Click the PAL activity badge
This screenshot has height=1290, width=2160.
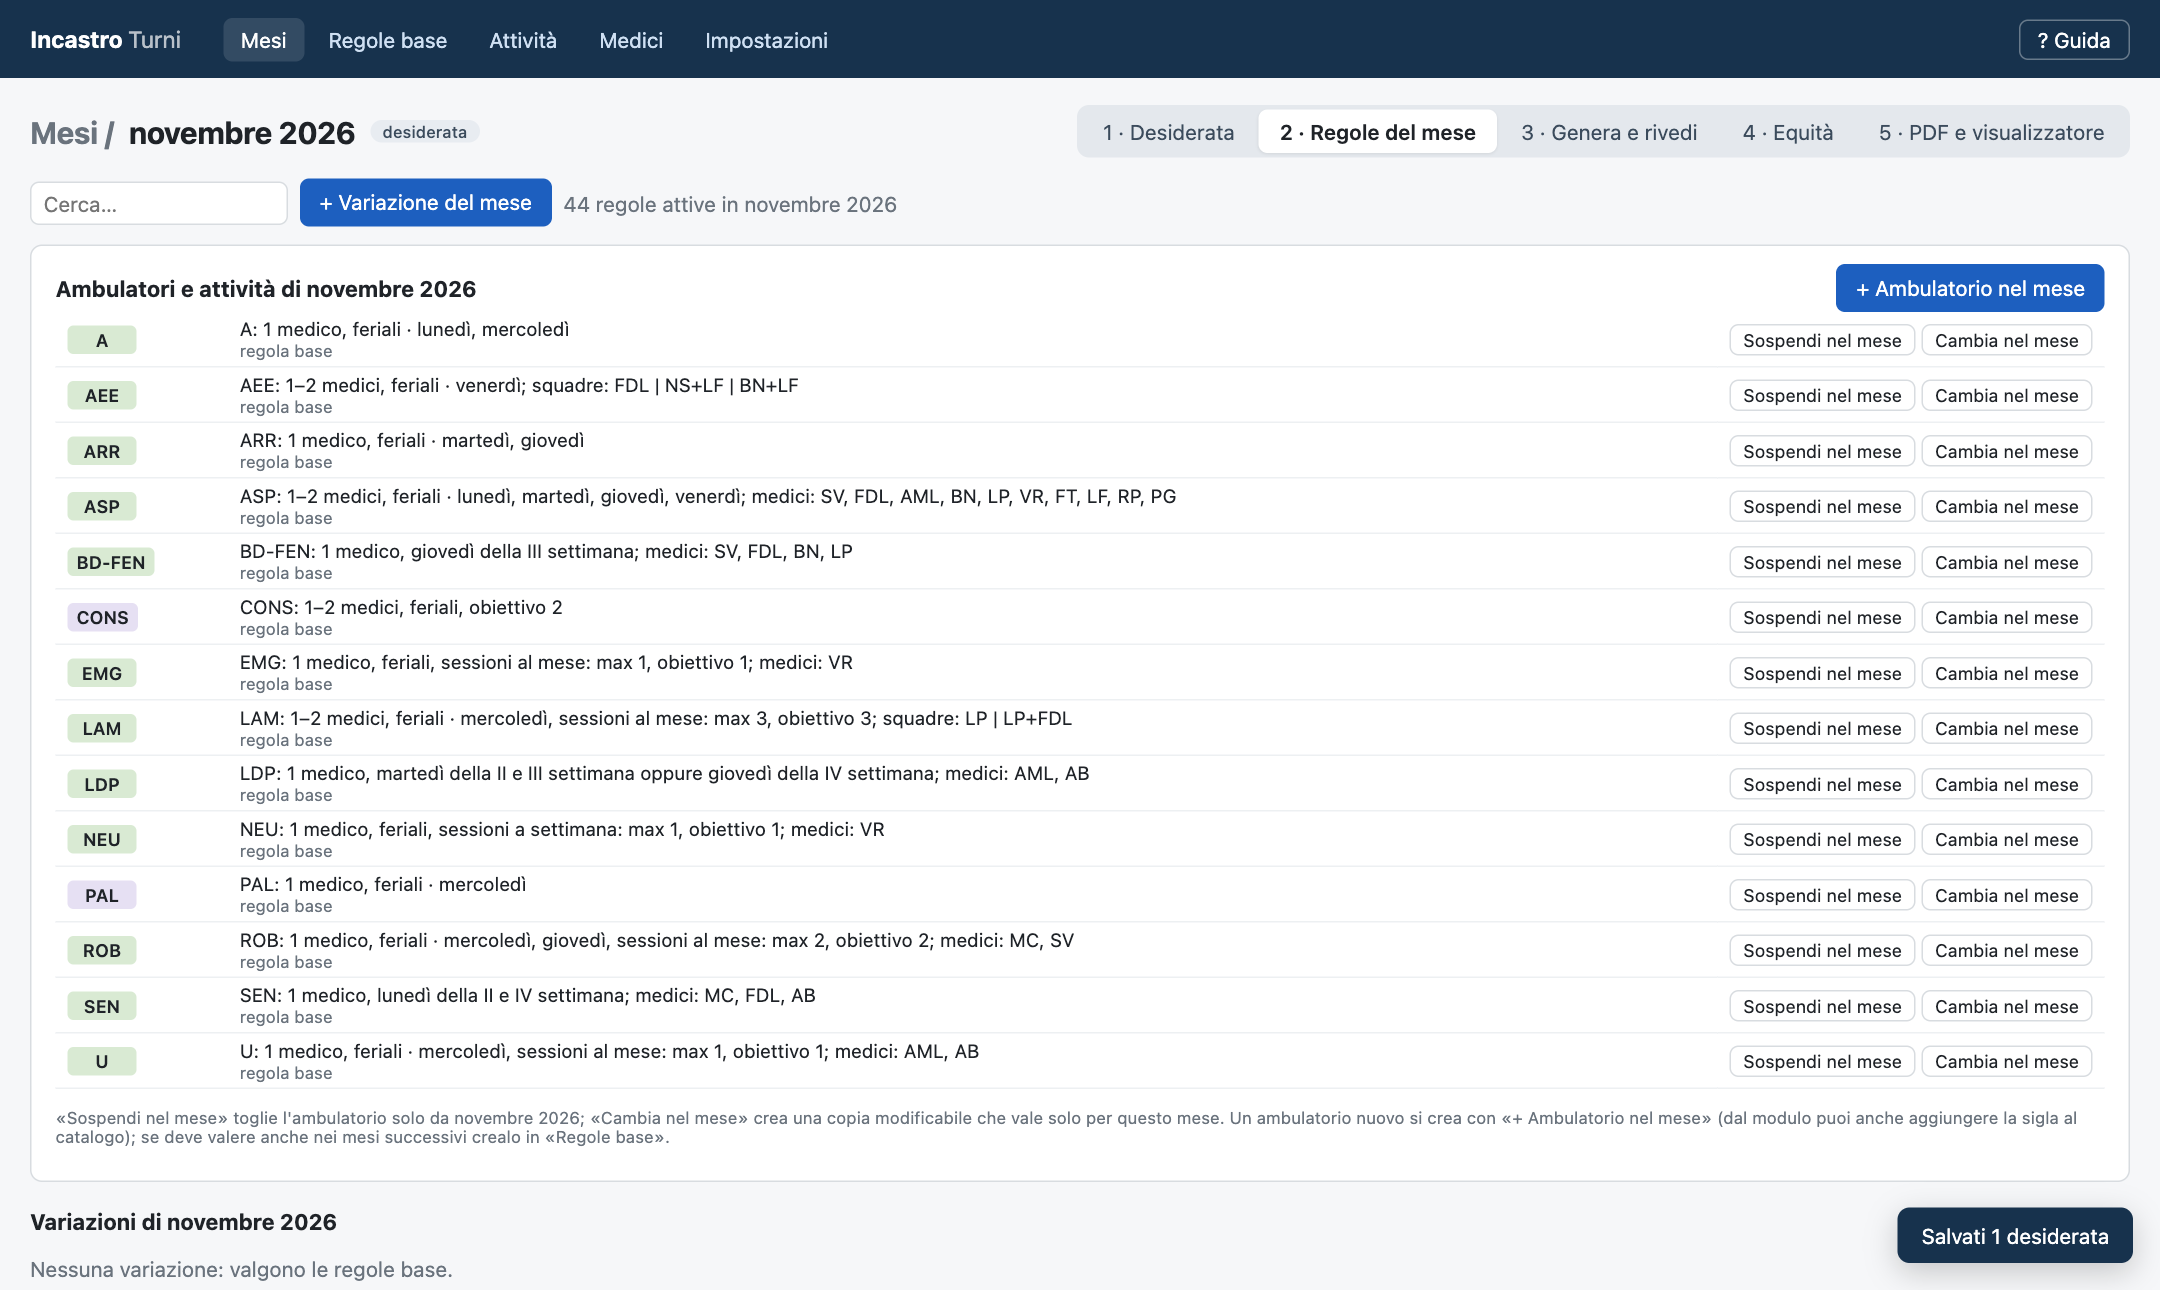[102, 896]
